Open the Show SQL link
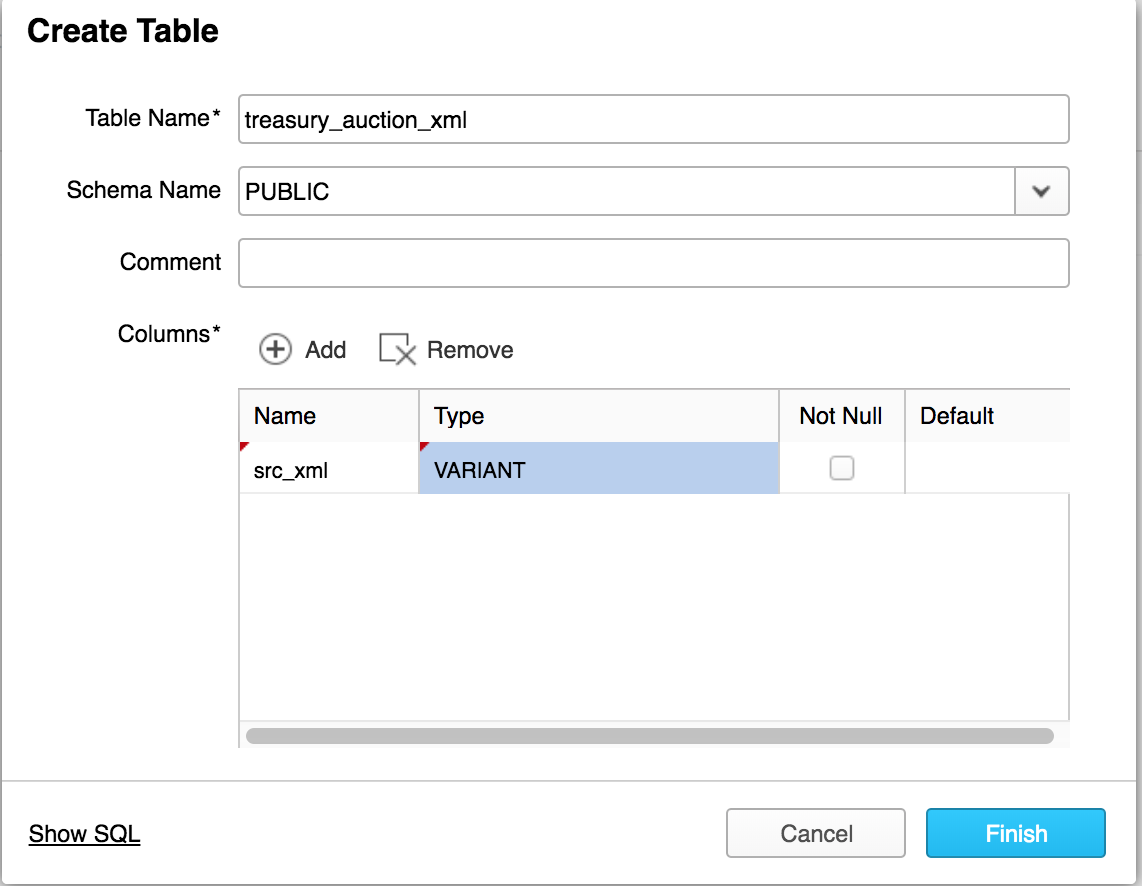This screenshot has height=886, width=1142. (84, 834)
